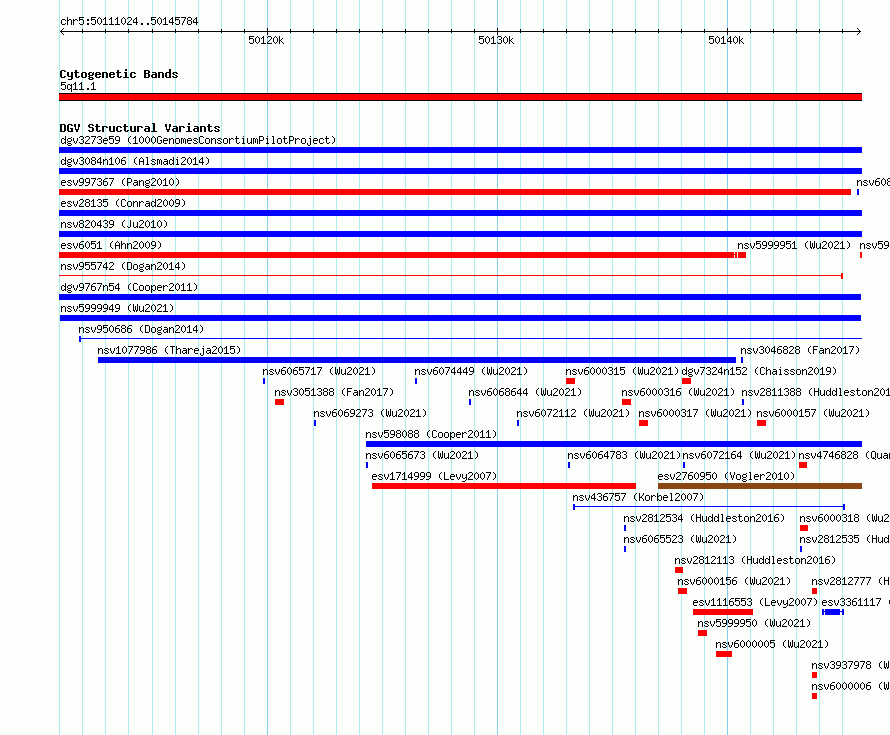Click the Cytogenetic Bands track title
Image resolution: width=890 pixels, height=735 pixels.
pyautogui.click(x=119, y=74)
